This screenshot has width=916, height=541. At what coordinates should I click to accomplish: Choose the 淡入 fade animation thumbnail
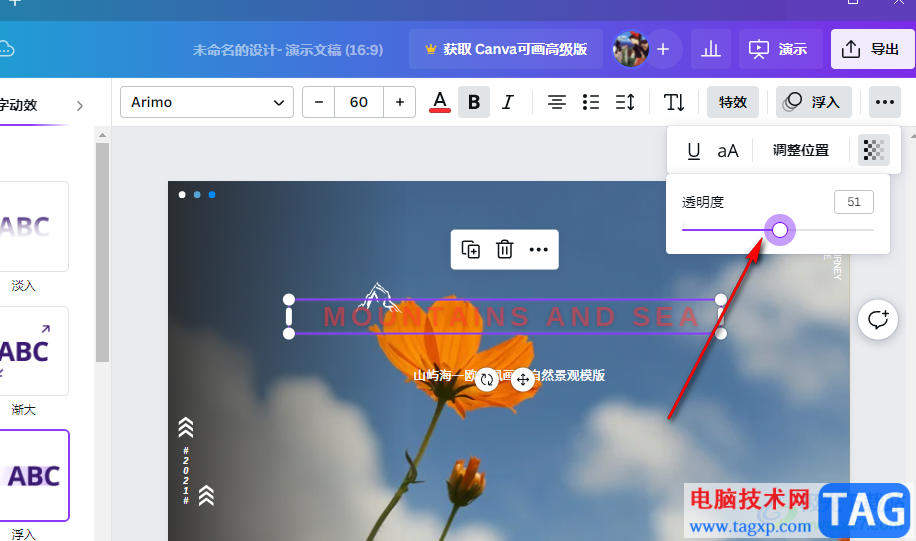pos(34,226)
